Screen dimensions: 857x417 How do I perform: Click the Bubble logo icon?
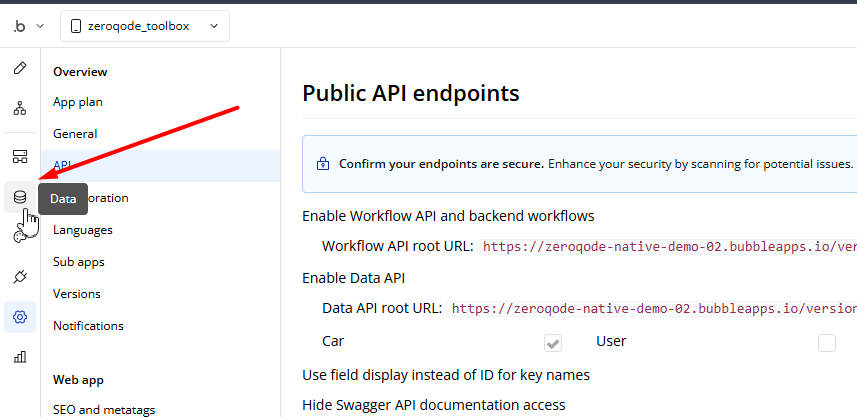coord(18,26)
